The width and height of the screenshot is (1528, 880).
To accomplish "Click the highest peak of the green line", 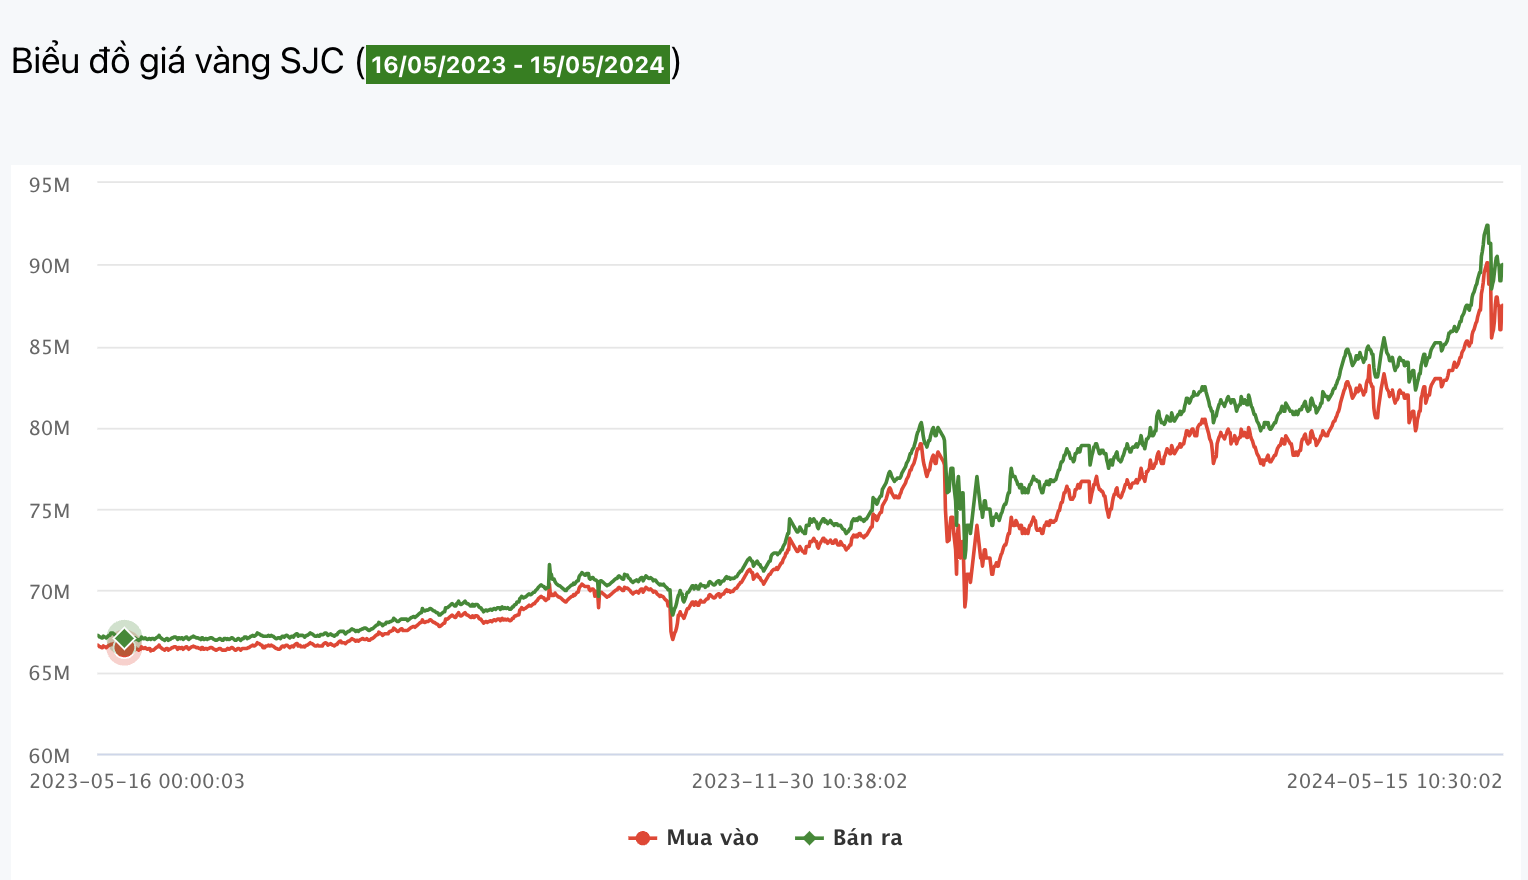I will [1487, 226].
